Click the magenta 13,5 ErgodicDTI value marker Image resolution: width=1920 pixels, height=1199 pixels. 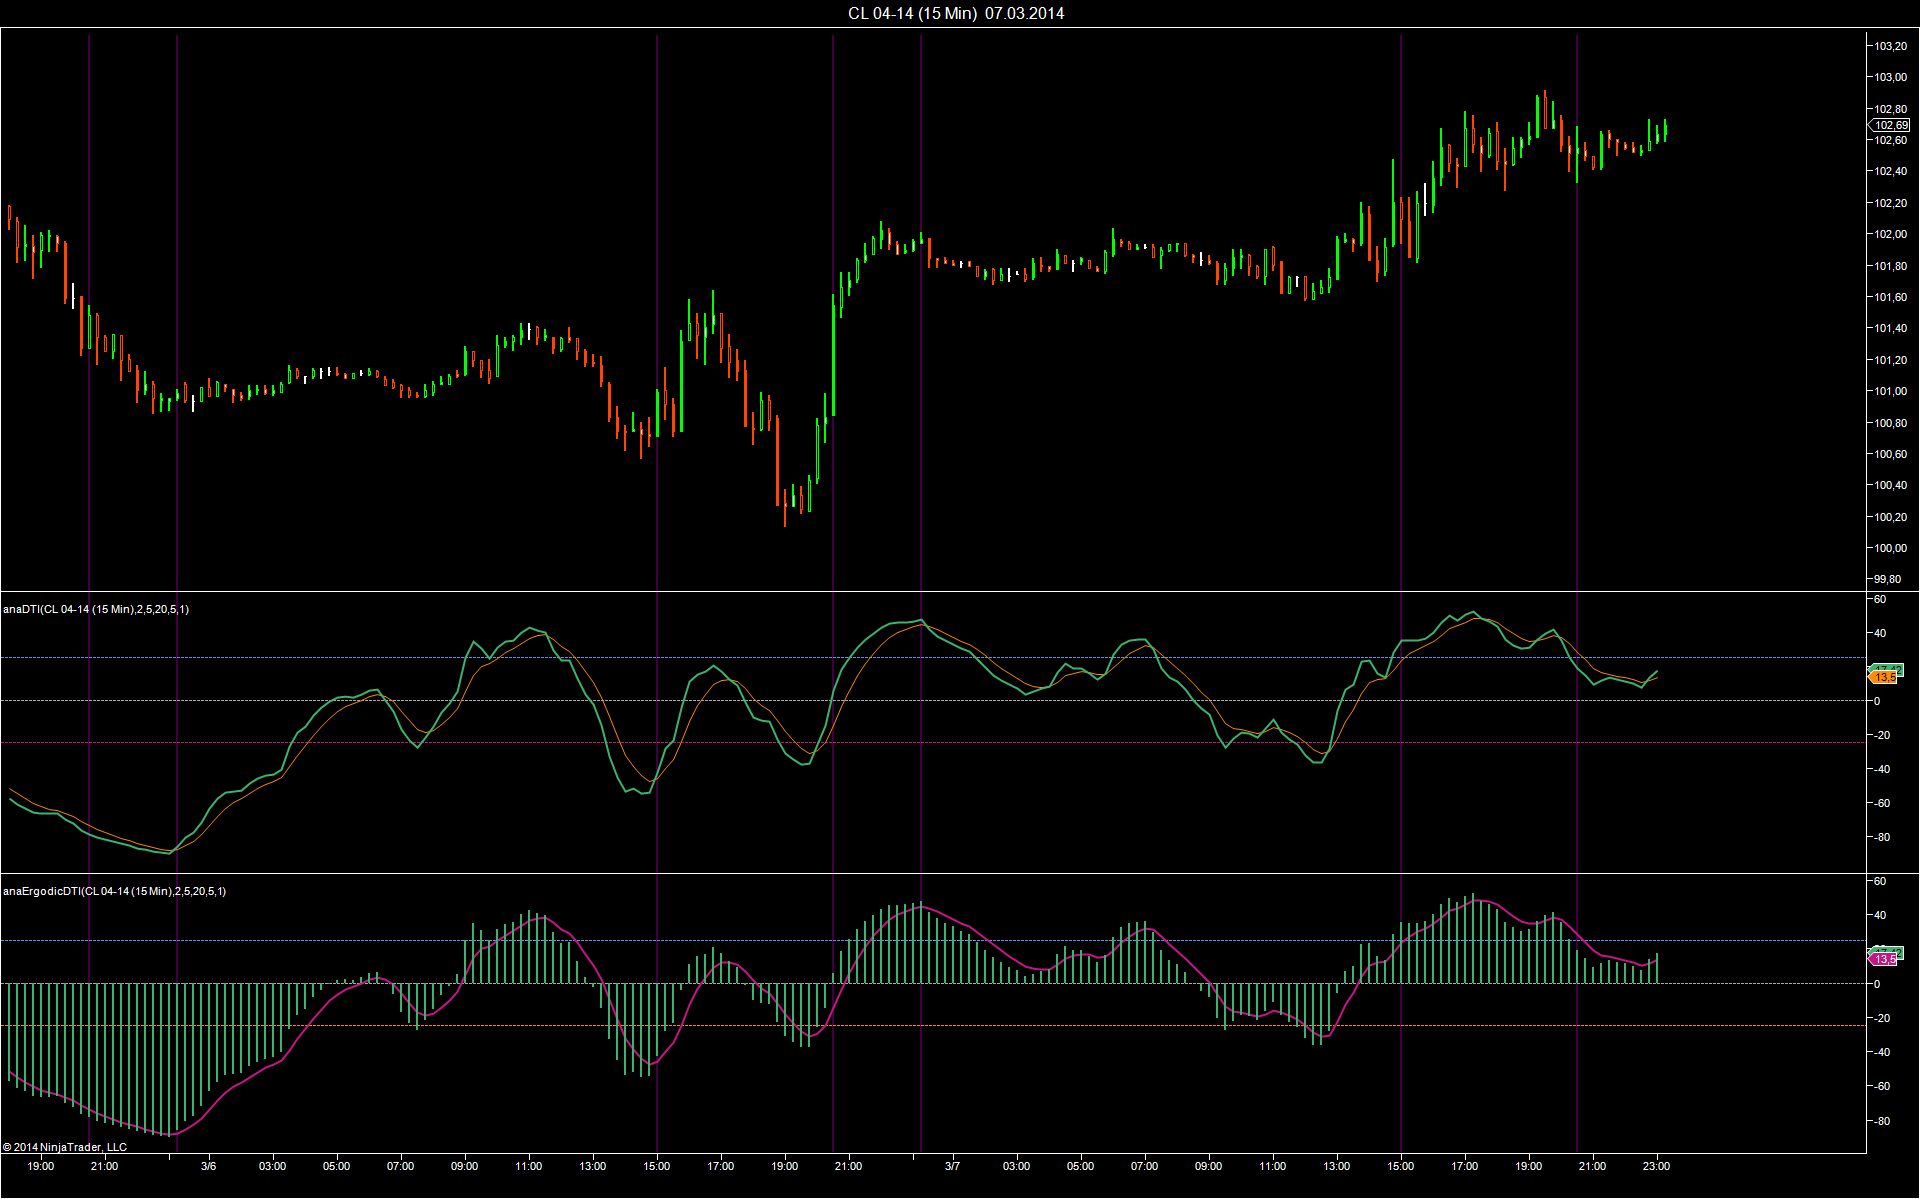pyautogui.click(x=1884, y=959)
